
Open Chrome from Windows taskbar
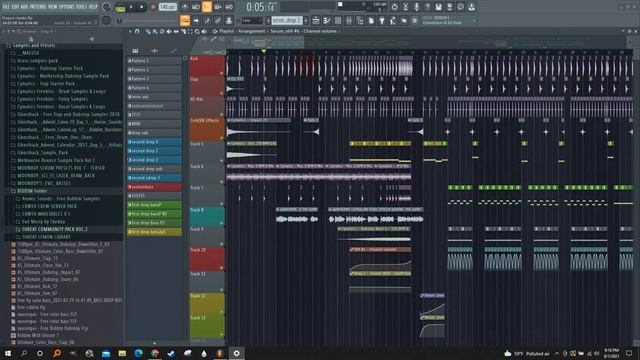point(155,353)
